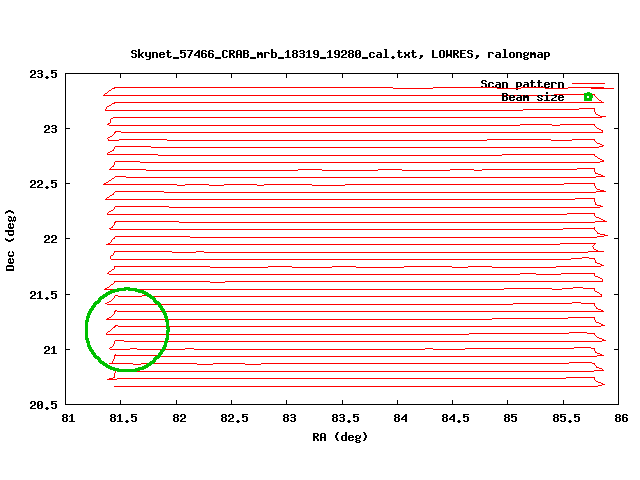640x480 pixels.
Task: Select the 'Scan pattern' legend label
Action: pyautogui.click(x=522, y=84)
